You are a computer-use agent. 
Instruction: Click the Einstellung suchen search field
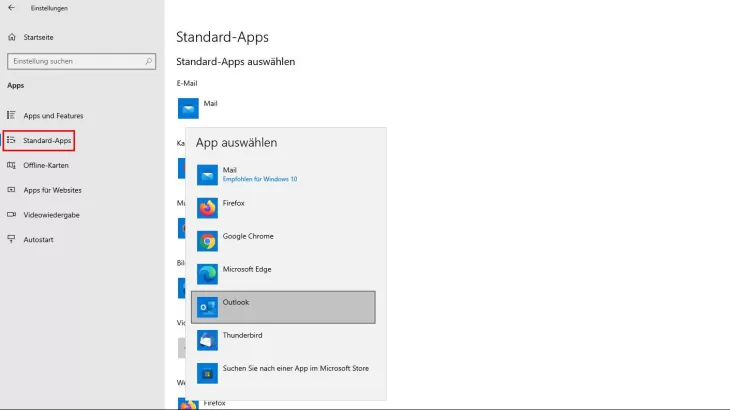point(75,61)
